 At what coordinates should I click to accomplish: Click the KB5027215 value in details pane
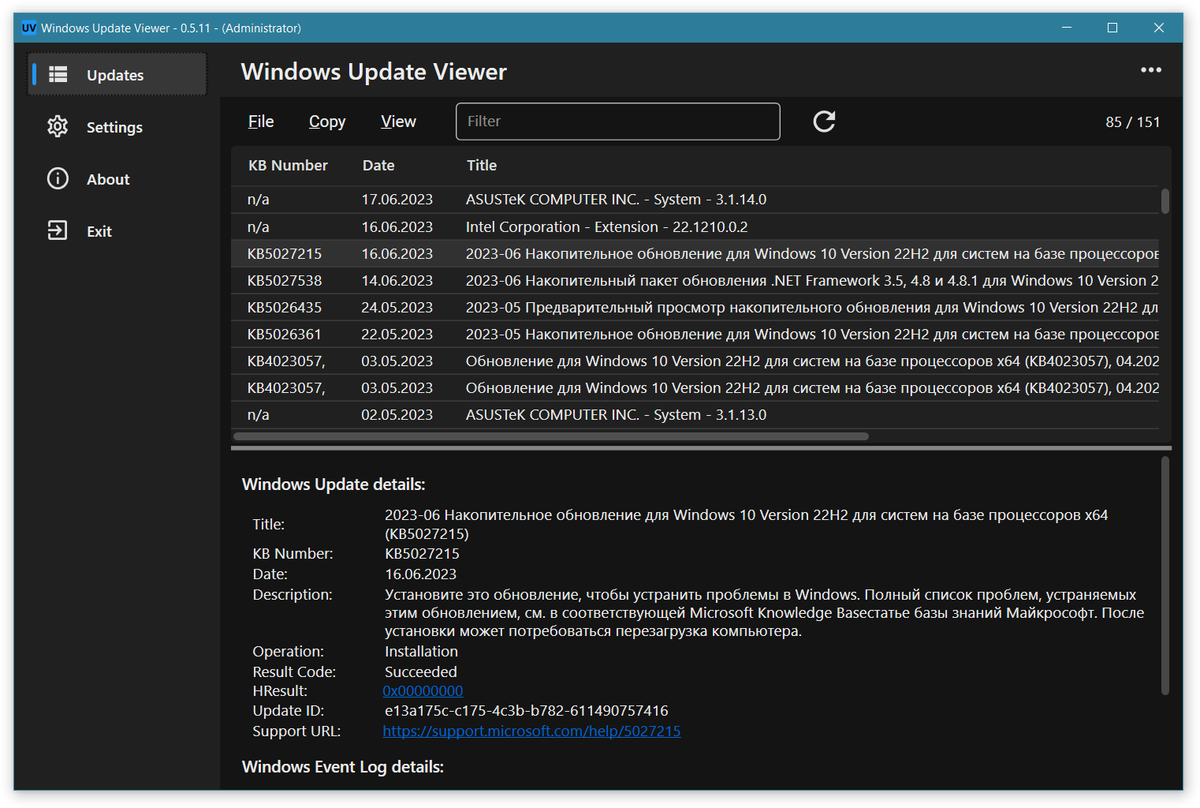coord(422,553)
